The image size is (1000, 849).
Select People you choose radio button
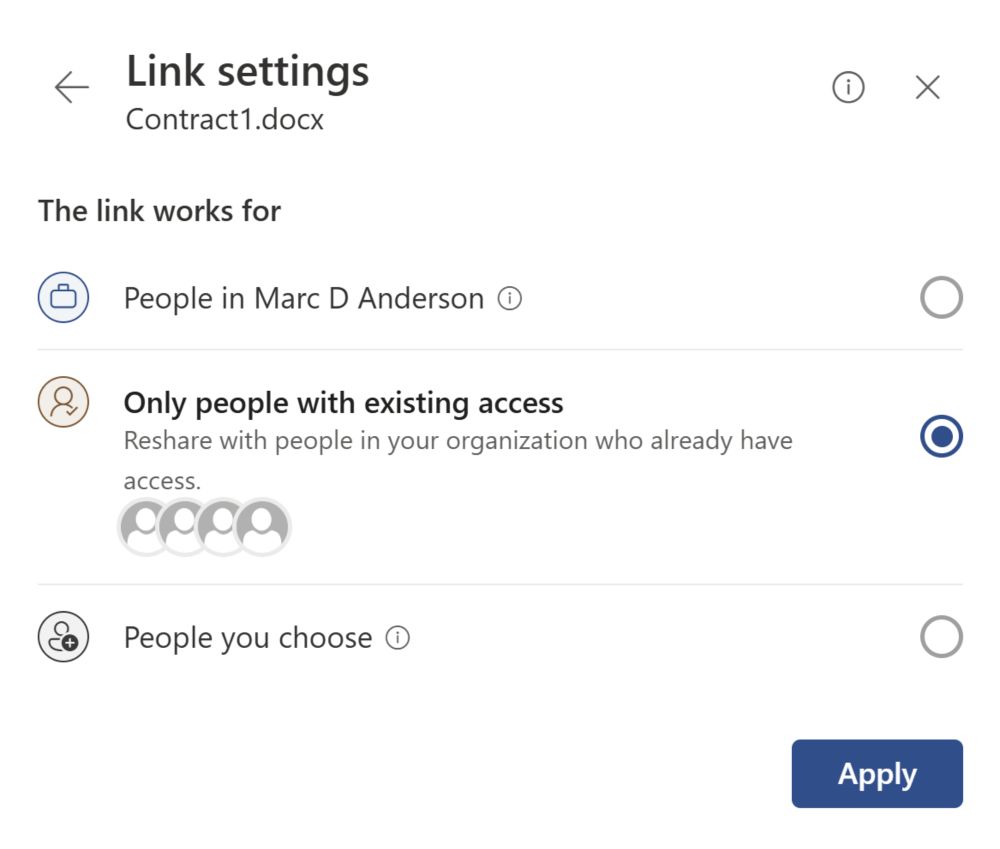941,637
